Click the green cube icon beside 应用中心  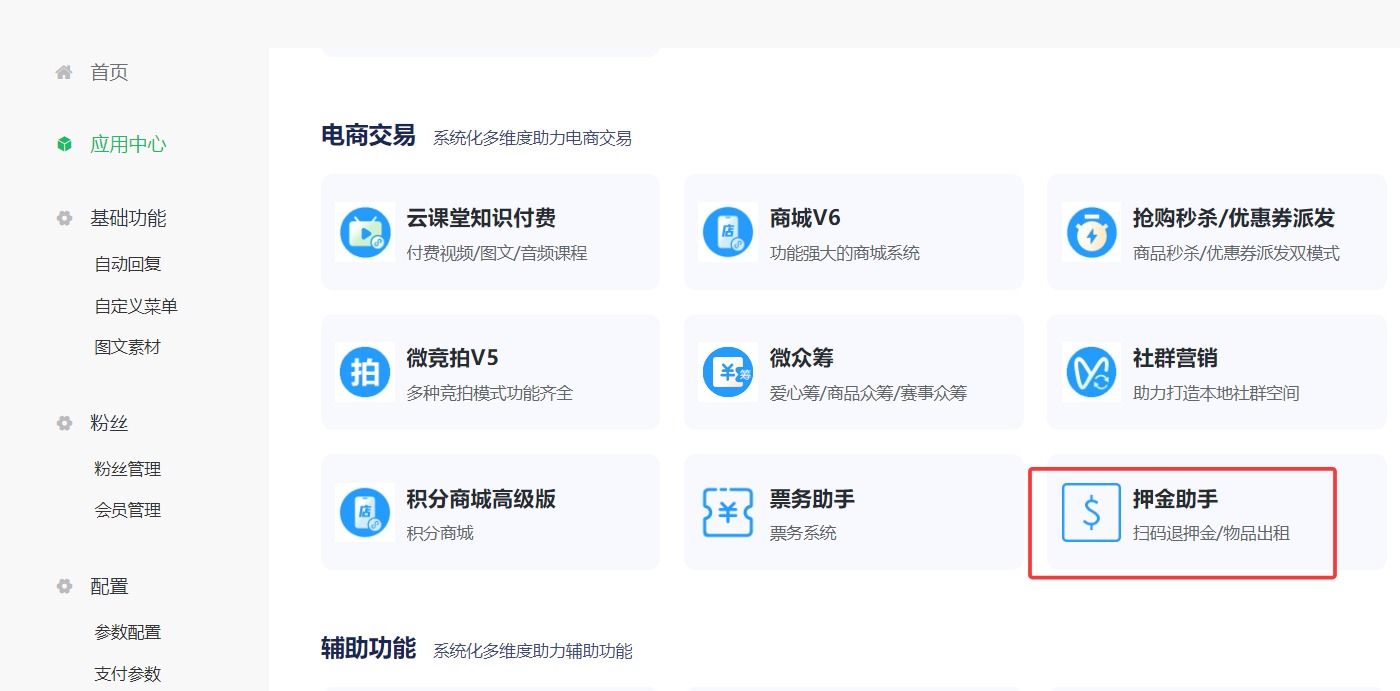63,144
